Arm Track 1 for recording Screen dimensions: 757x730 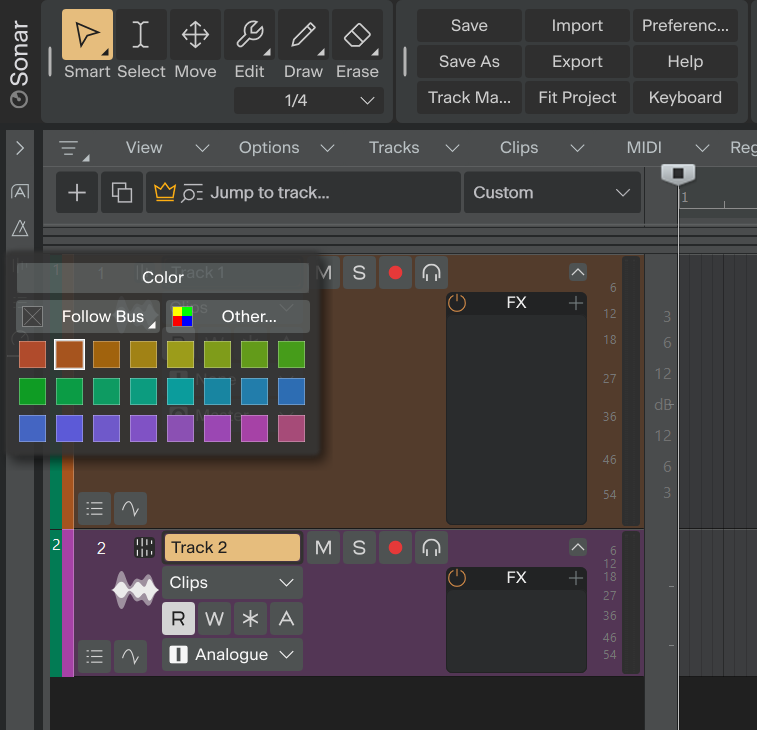395,273
